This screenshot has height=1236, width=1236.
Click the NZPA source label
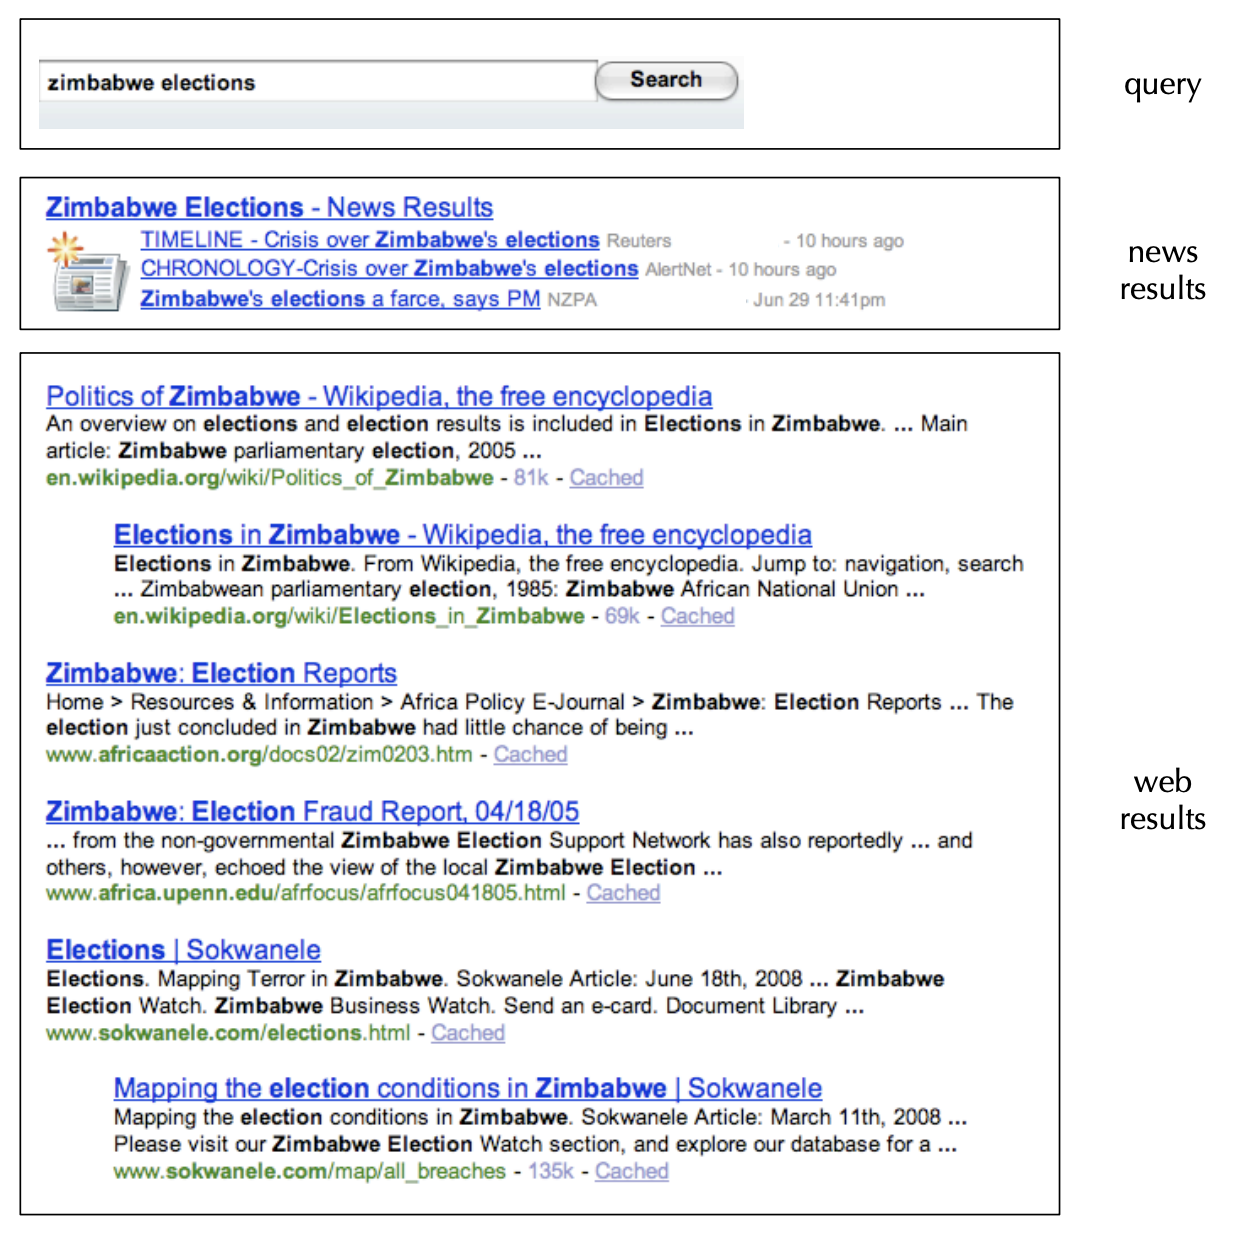click(572, 300)
